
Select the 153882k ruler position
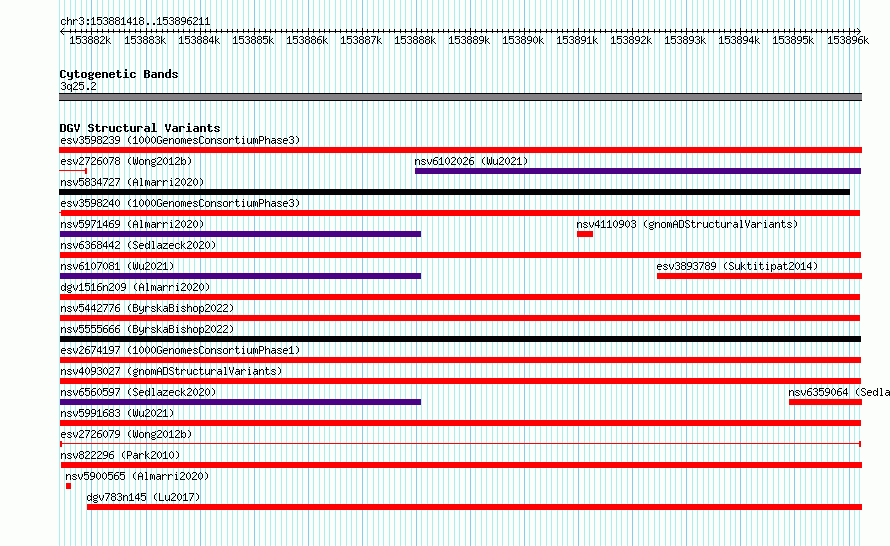point(90,40)
